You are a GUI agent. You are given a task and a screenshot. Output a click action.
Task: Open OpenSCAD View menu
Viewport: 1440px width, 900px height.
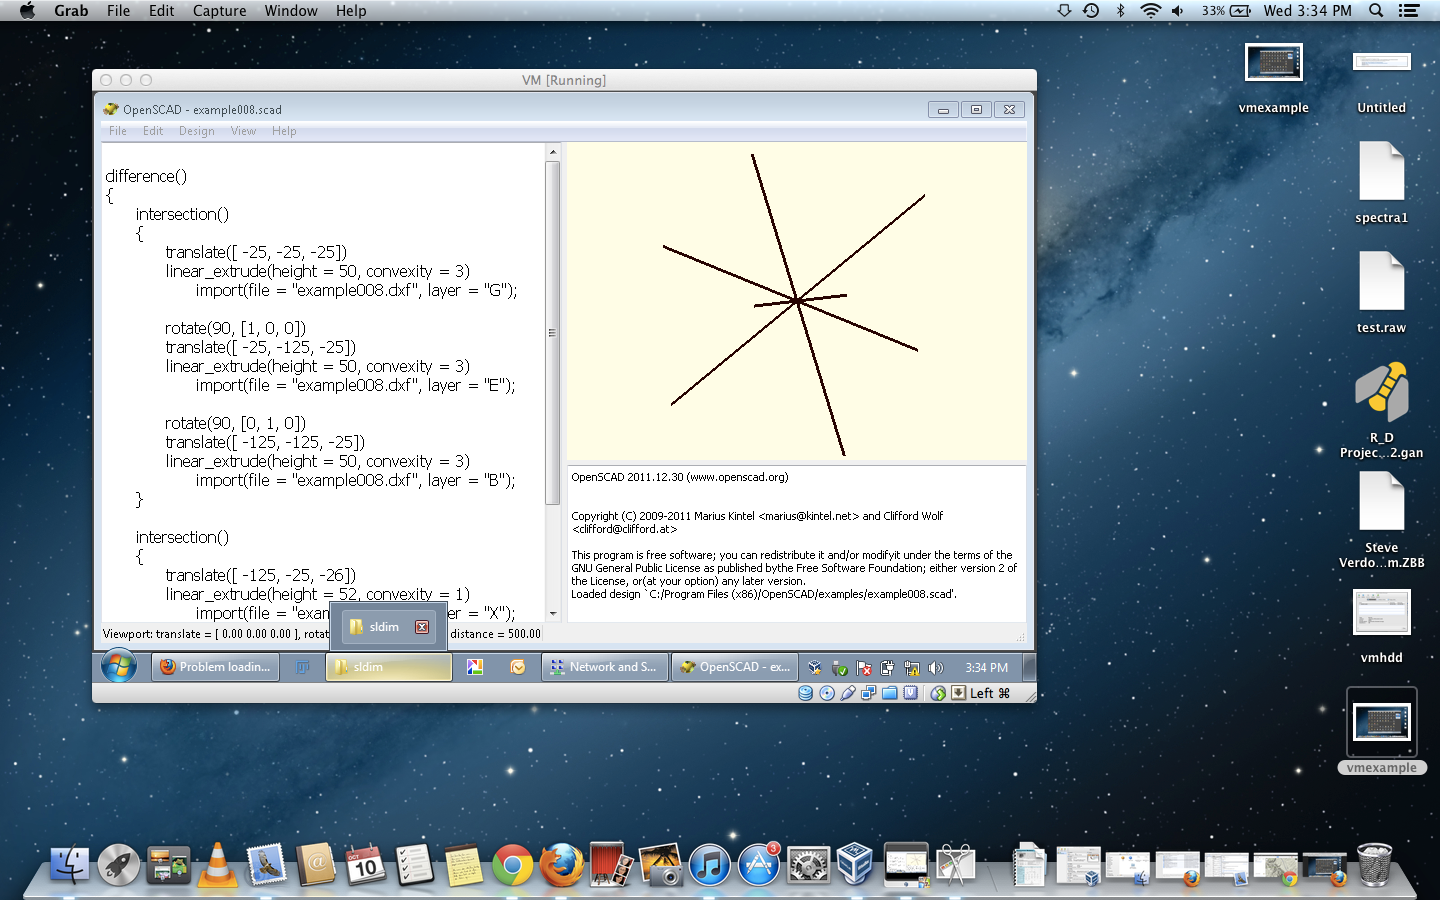point(243,131)
